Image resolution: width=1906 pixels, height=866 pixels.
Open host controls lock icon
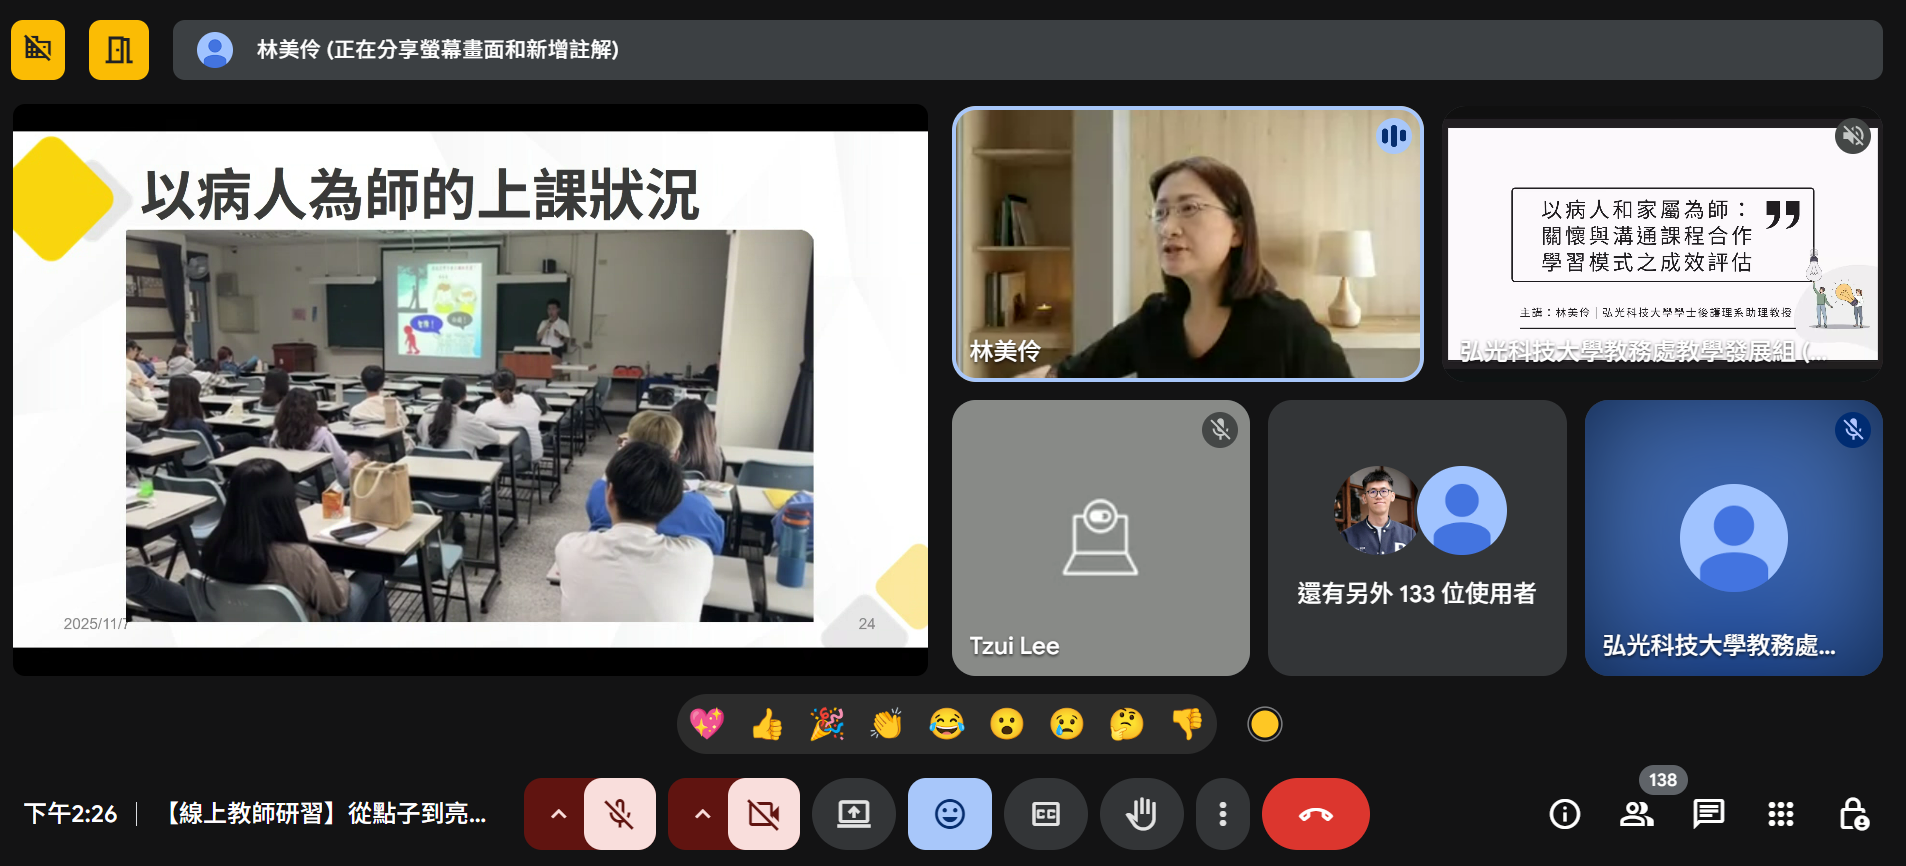(1853, 814)
